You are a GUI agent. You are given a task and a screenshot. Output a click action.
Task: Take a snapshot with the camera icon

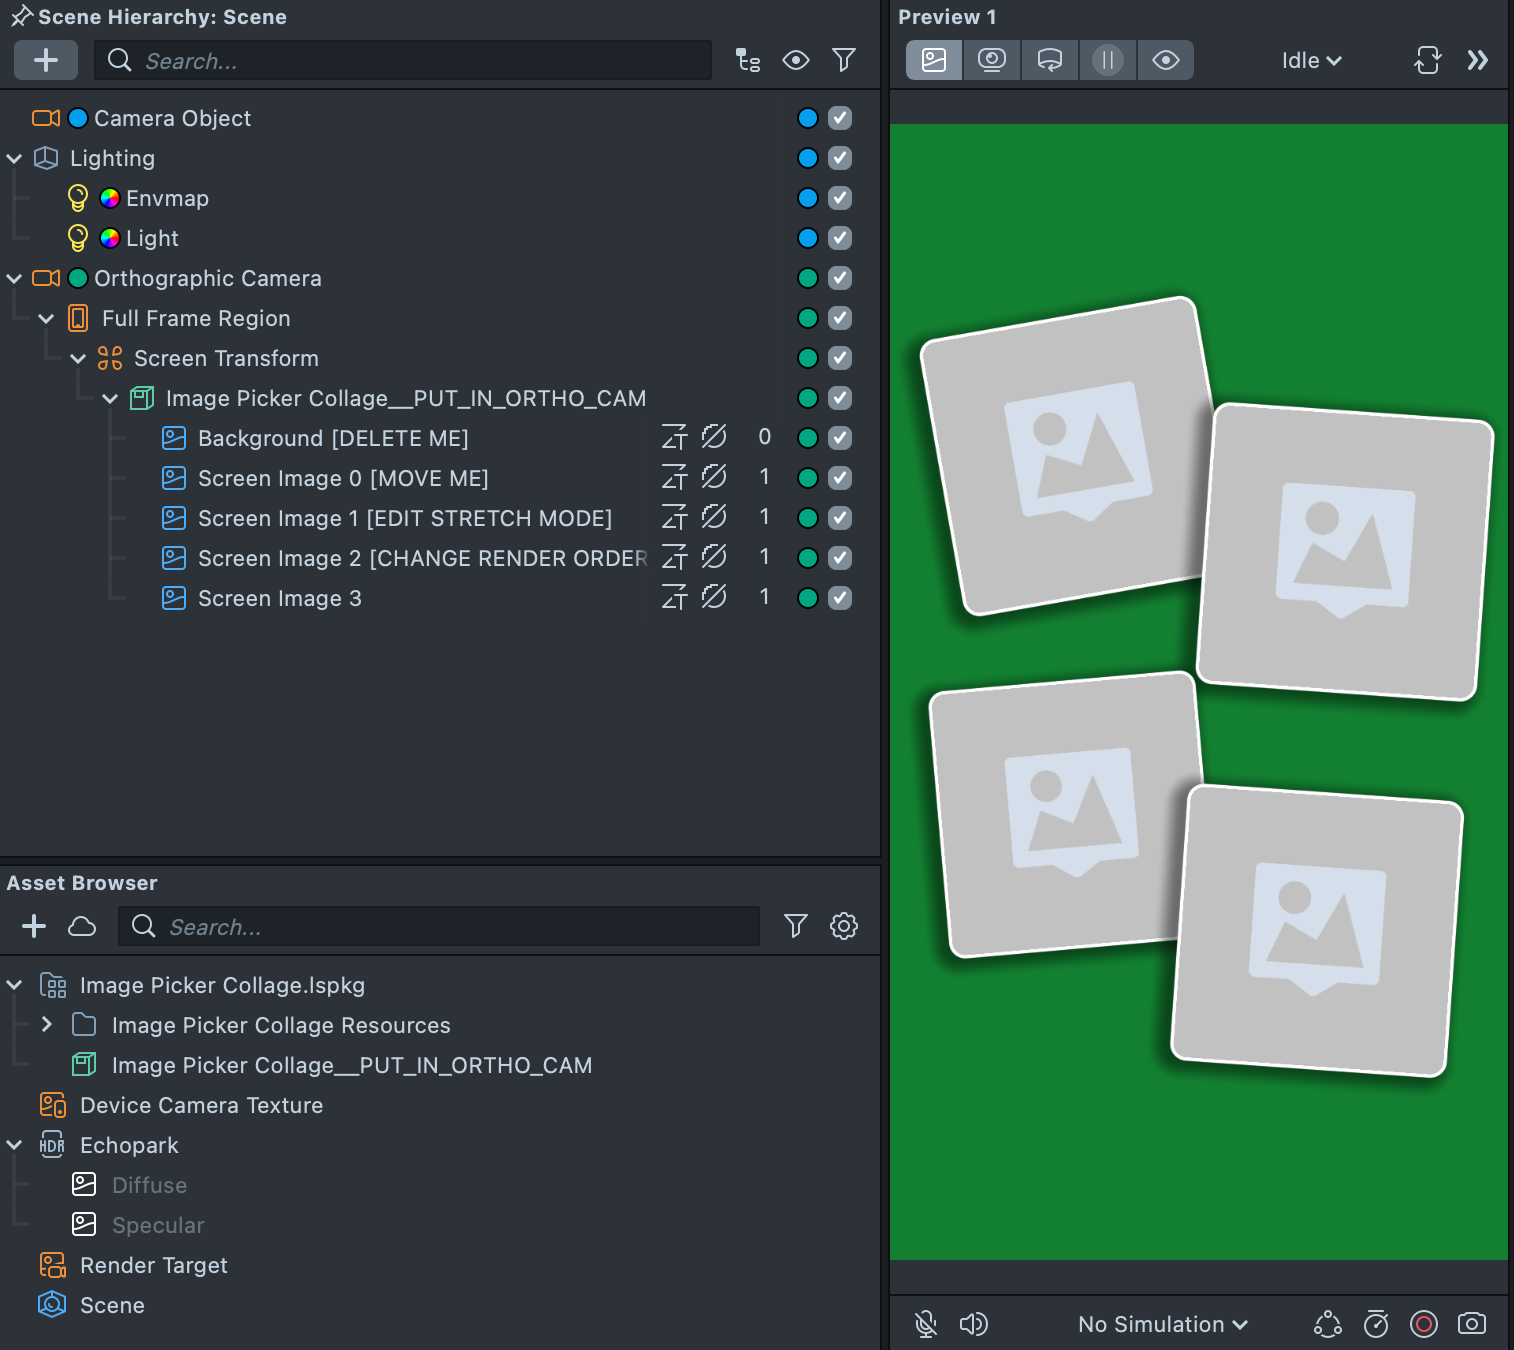[x=1471, y=1324]
